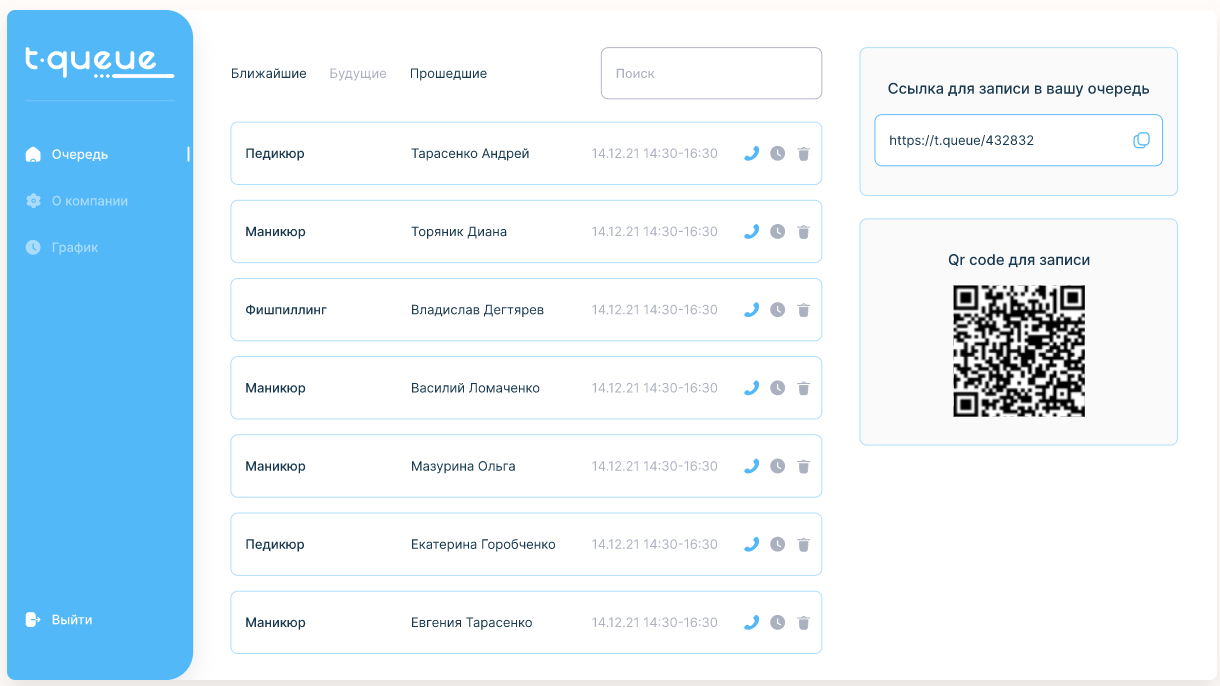The image size is (1220, 686).
Task: Click phone icon for Евгения Тарасенко
Action: point(752,622)
